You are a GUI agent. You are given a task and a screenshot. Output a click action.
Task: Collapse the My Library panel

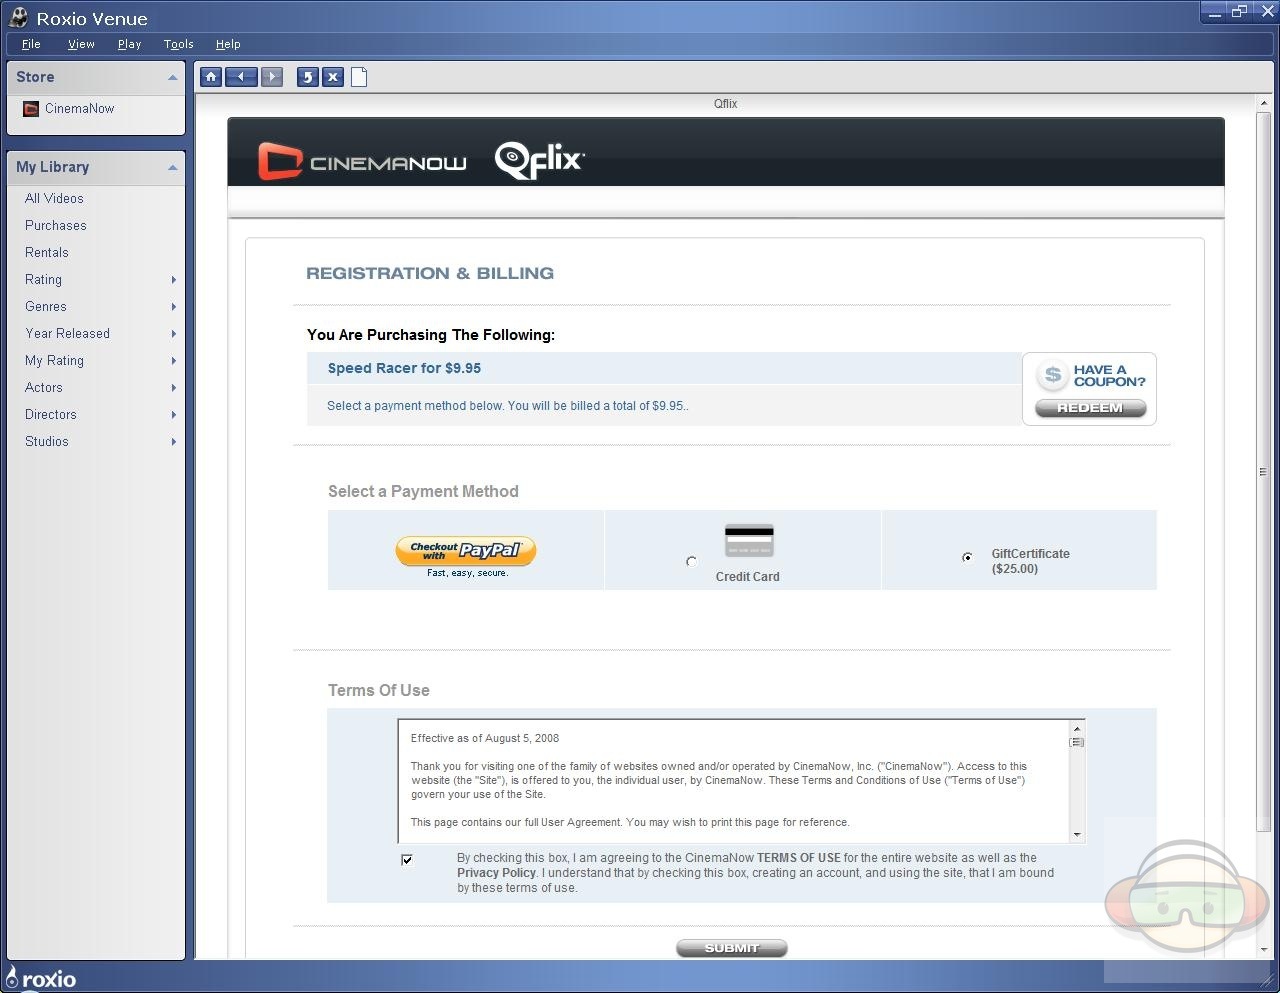tap(172, 167)
